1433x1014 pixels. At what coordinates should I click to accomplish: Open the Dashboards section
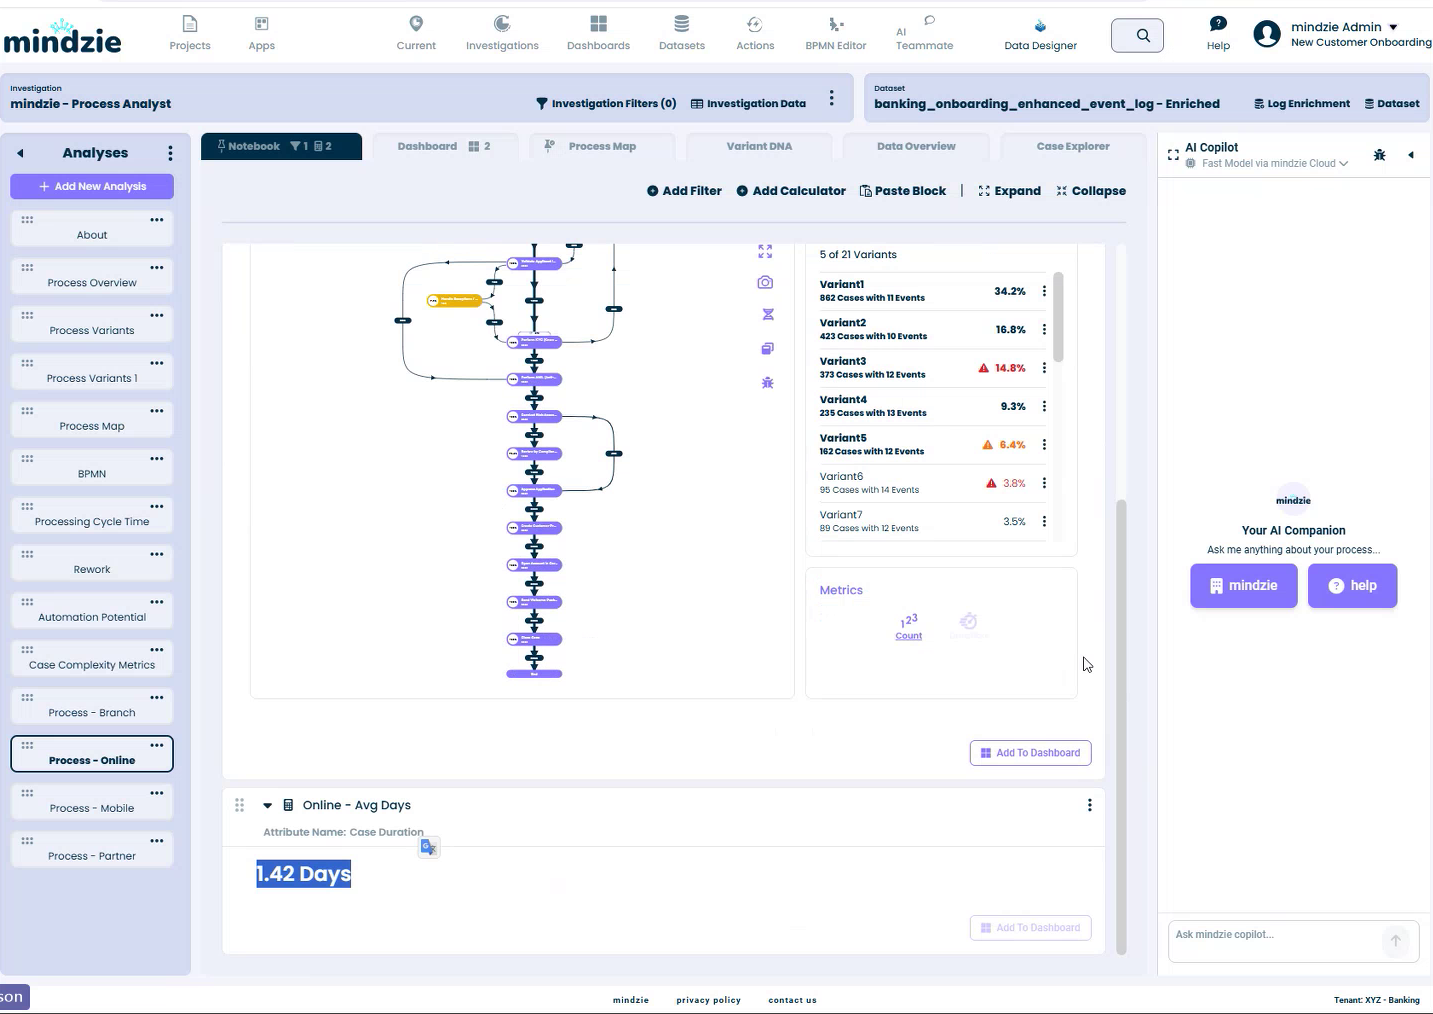(x=598, y=33)
